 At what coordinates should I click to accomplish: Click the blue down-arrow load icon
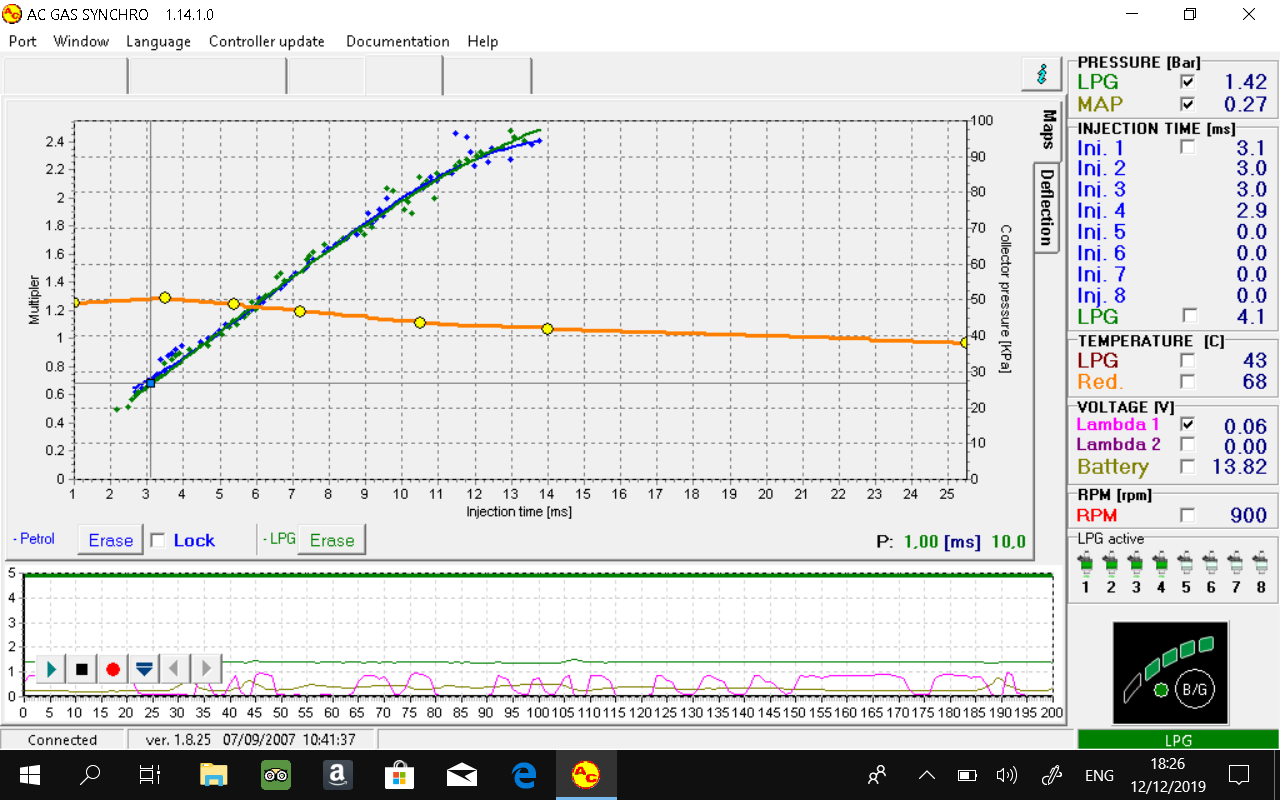[x=144, y=669]
